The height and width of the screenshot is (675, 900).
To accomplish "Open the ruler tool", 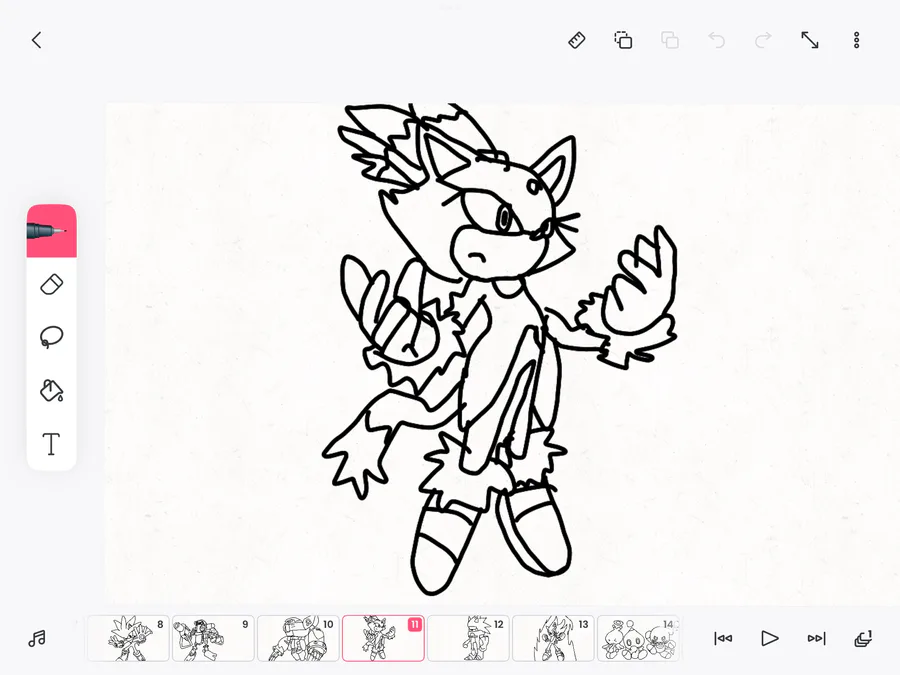I will (x=577, y=40).
